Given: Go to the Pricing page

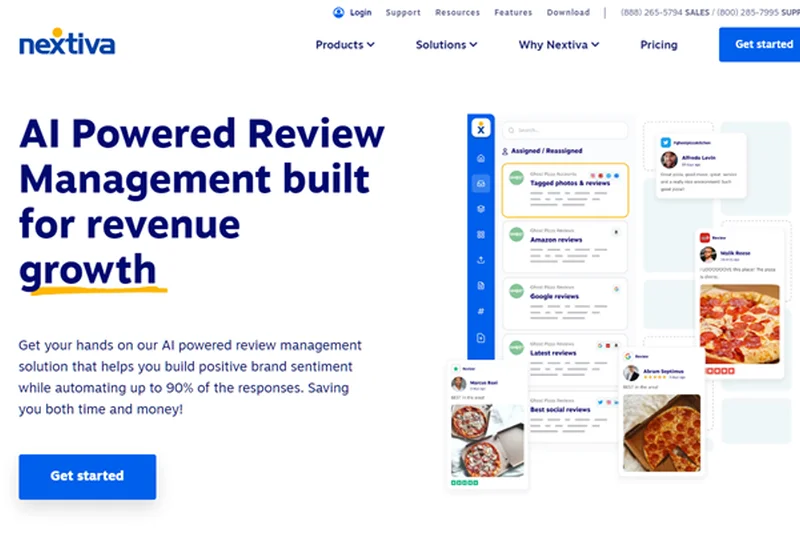Looking at the screenshot, I should point(659,45).
